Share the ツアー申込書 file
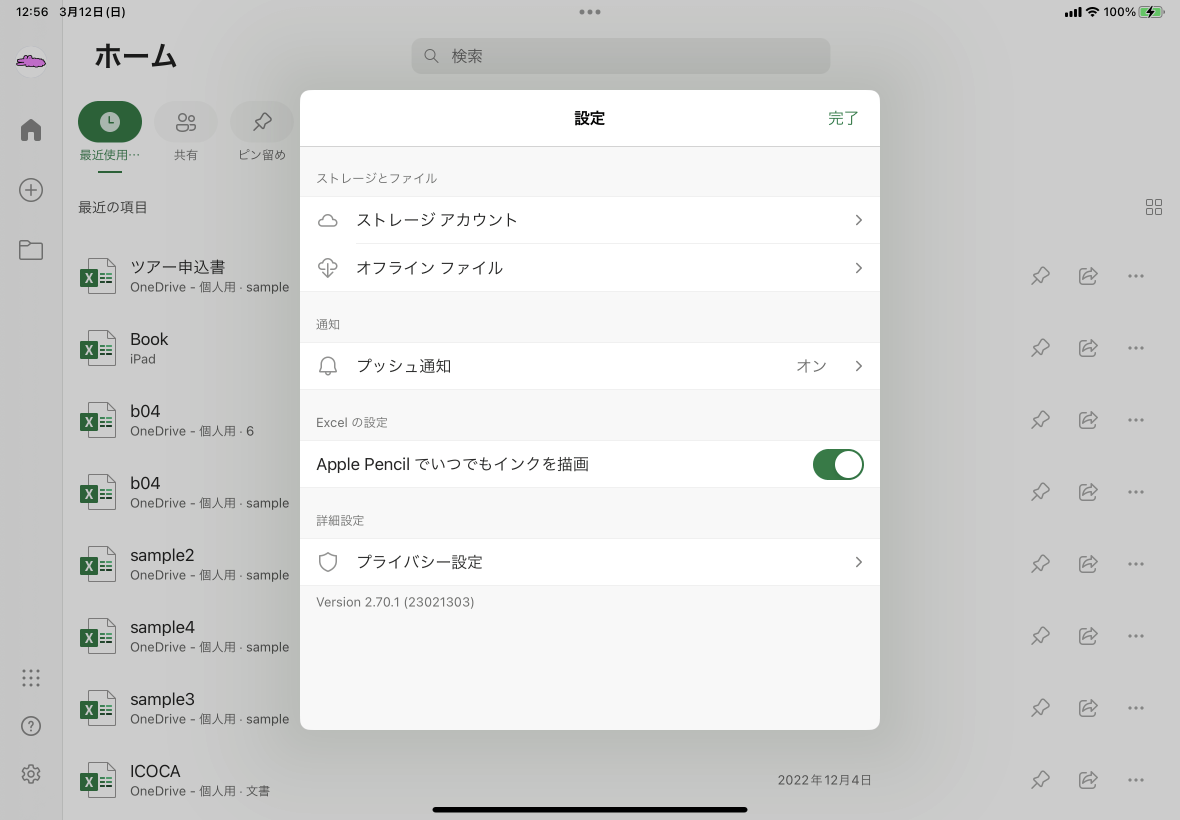This screenshot has height=820, width=1180. (1088, 276)
